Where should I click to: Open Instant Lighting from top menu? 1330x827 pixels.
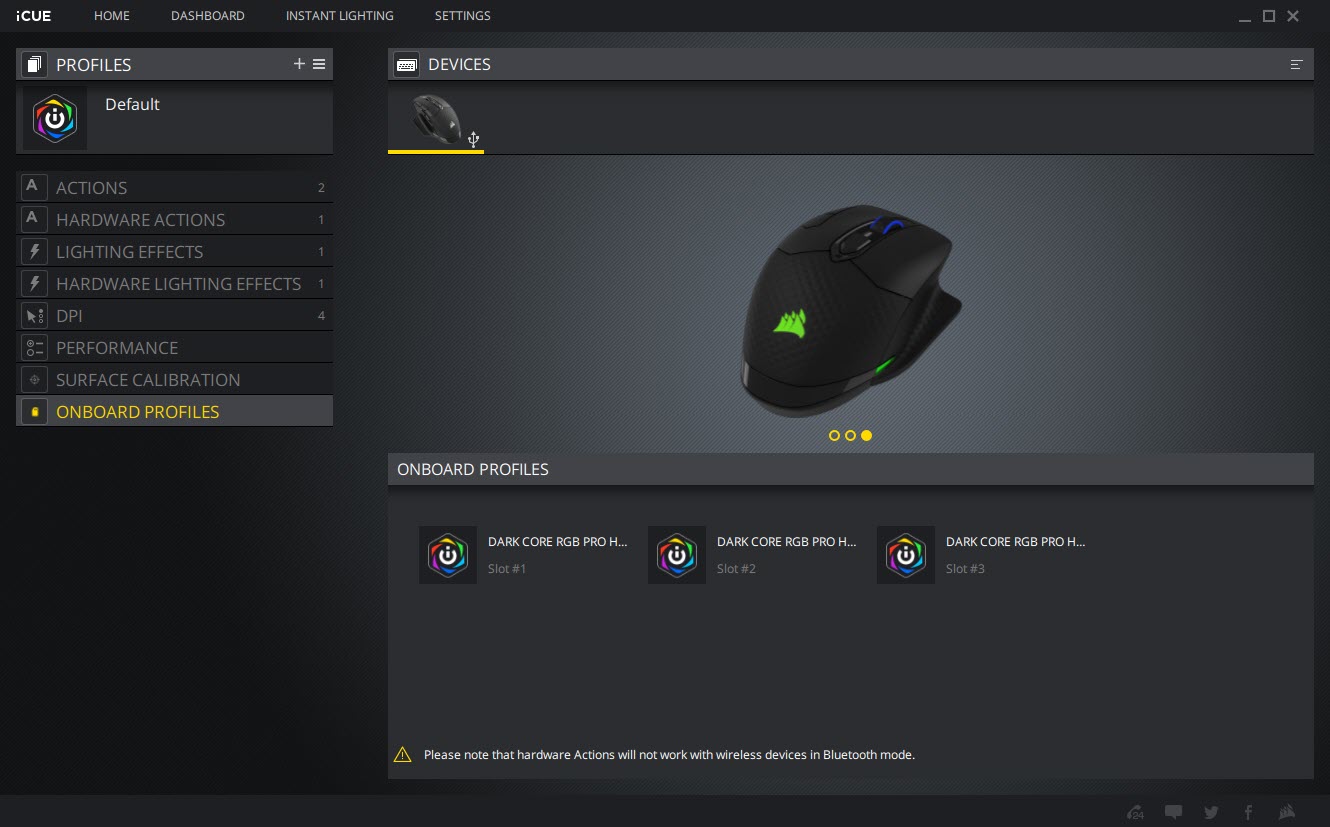click(x=339, y=16)
